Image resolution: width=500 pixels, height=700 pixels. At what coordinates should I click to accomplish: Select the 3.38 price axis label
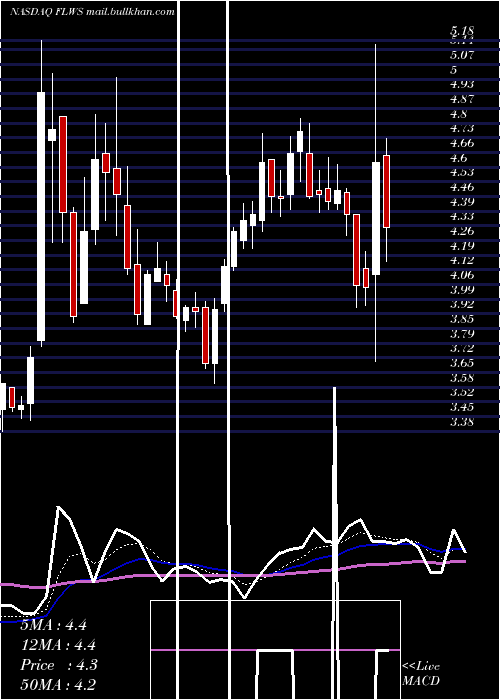click(462, 422)
